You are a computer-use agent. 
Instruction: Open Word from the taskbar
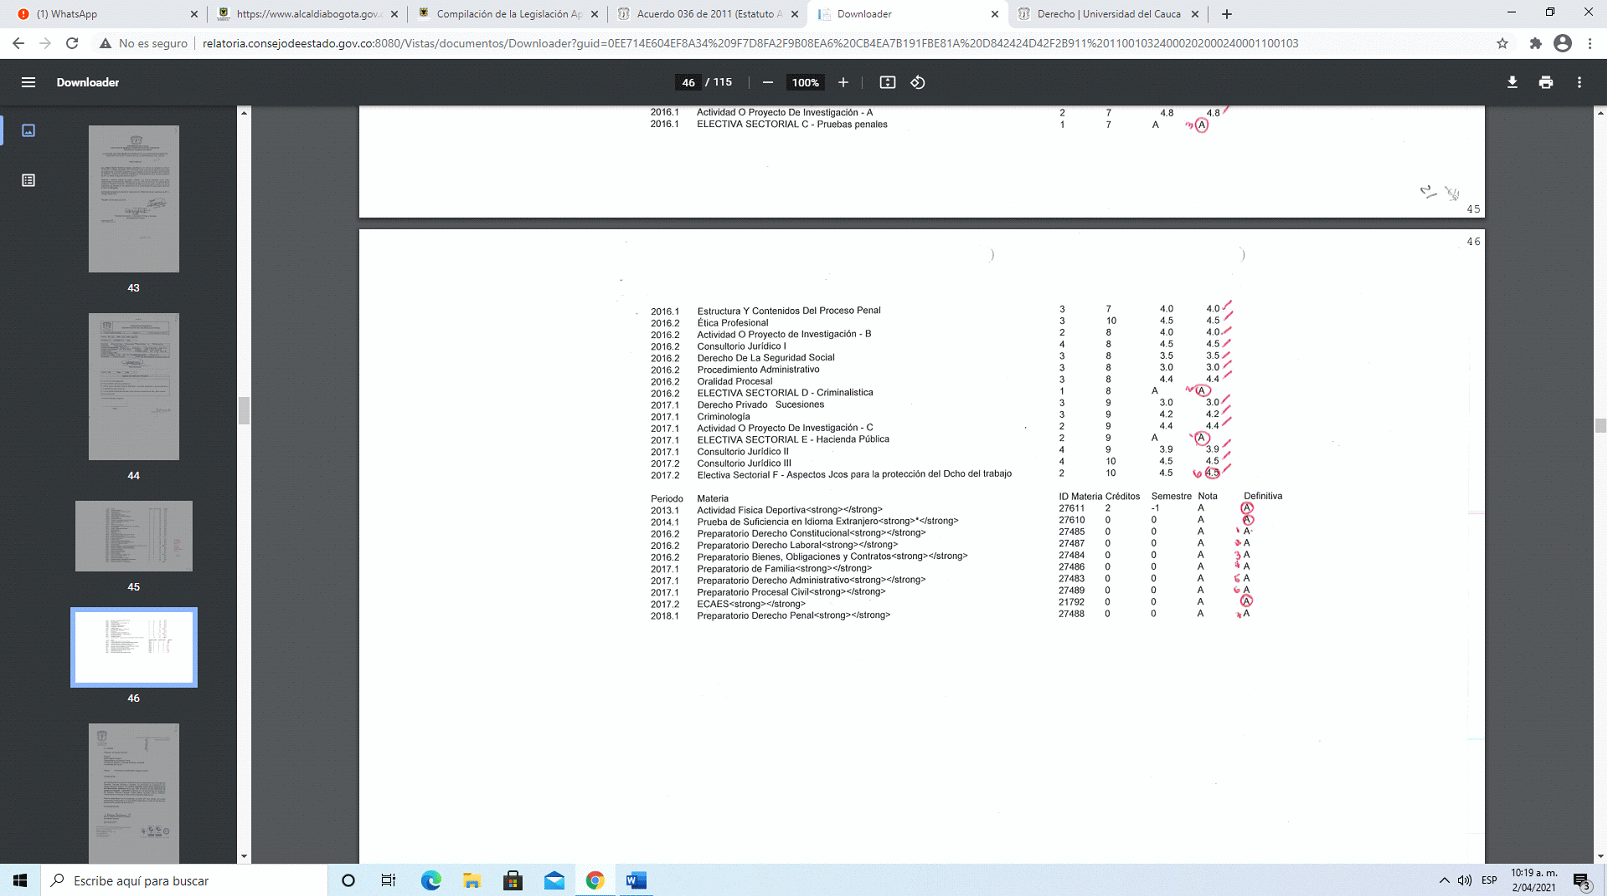click(x=636, y=880)
